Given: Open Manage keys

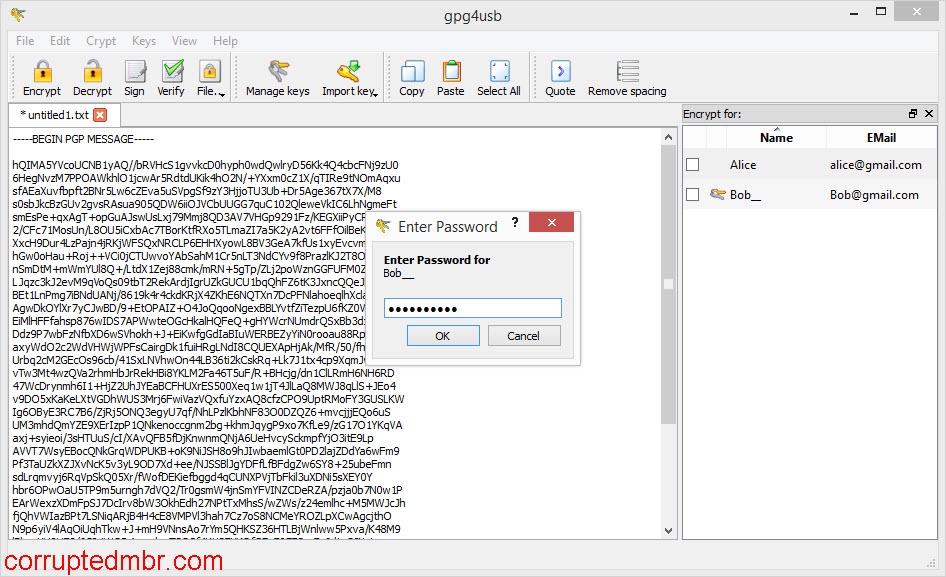Looking at the screenshot, I should (x=275, y=75).
